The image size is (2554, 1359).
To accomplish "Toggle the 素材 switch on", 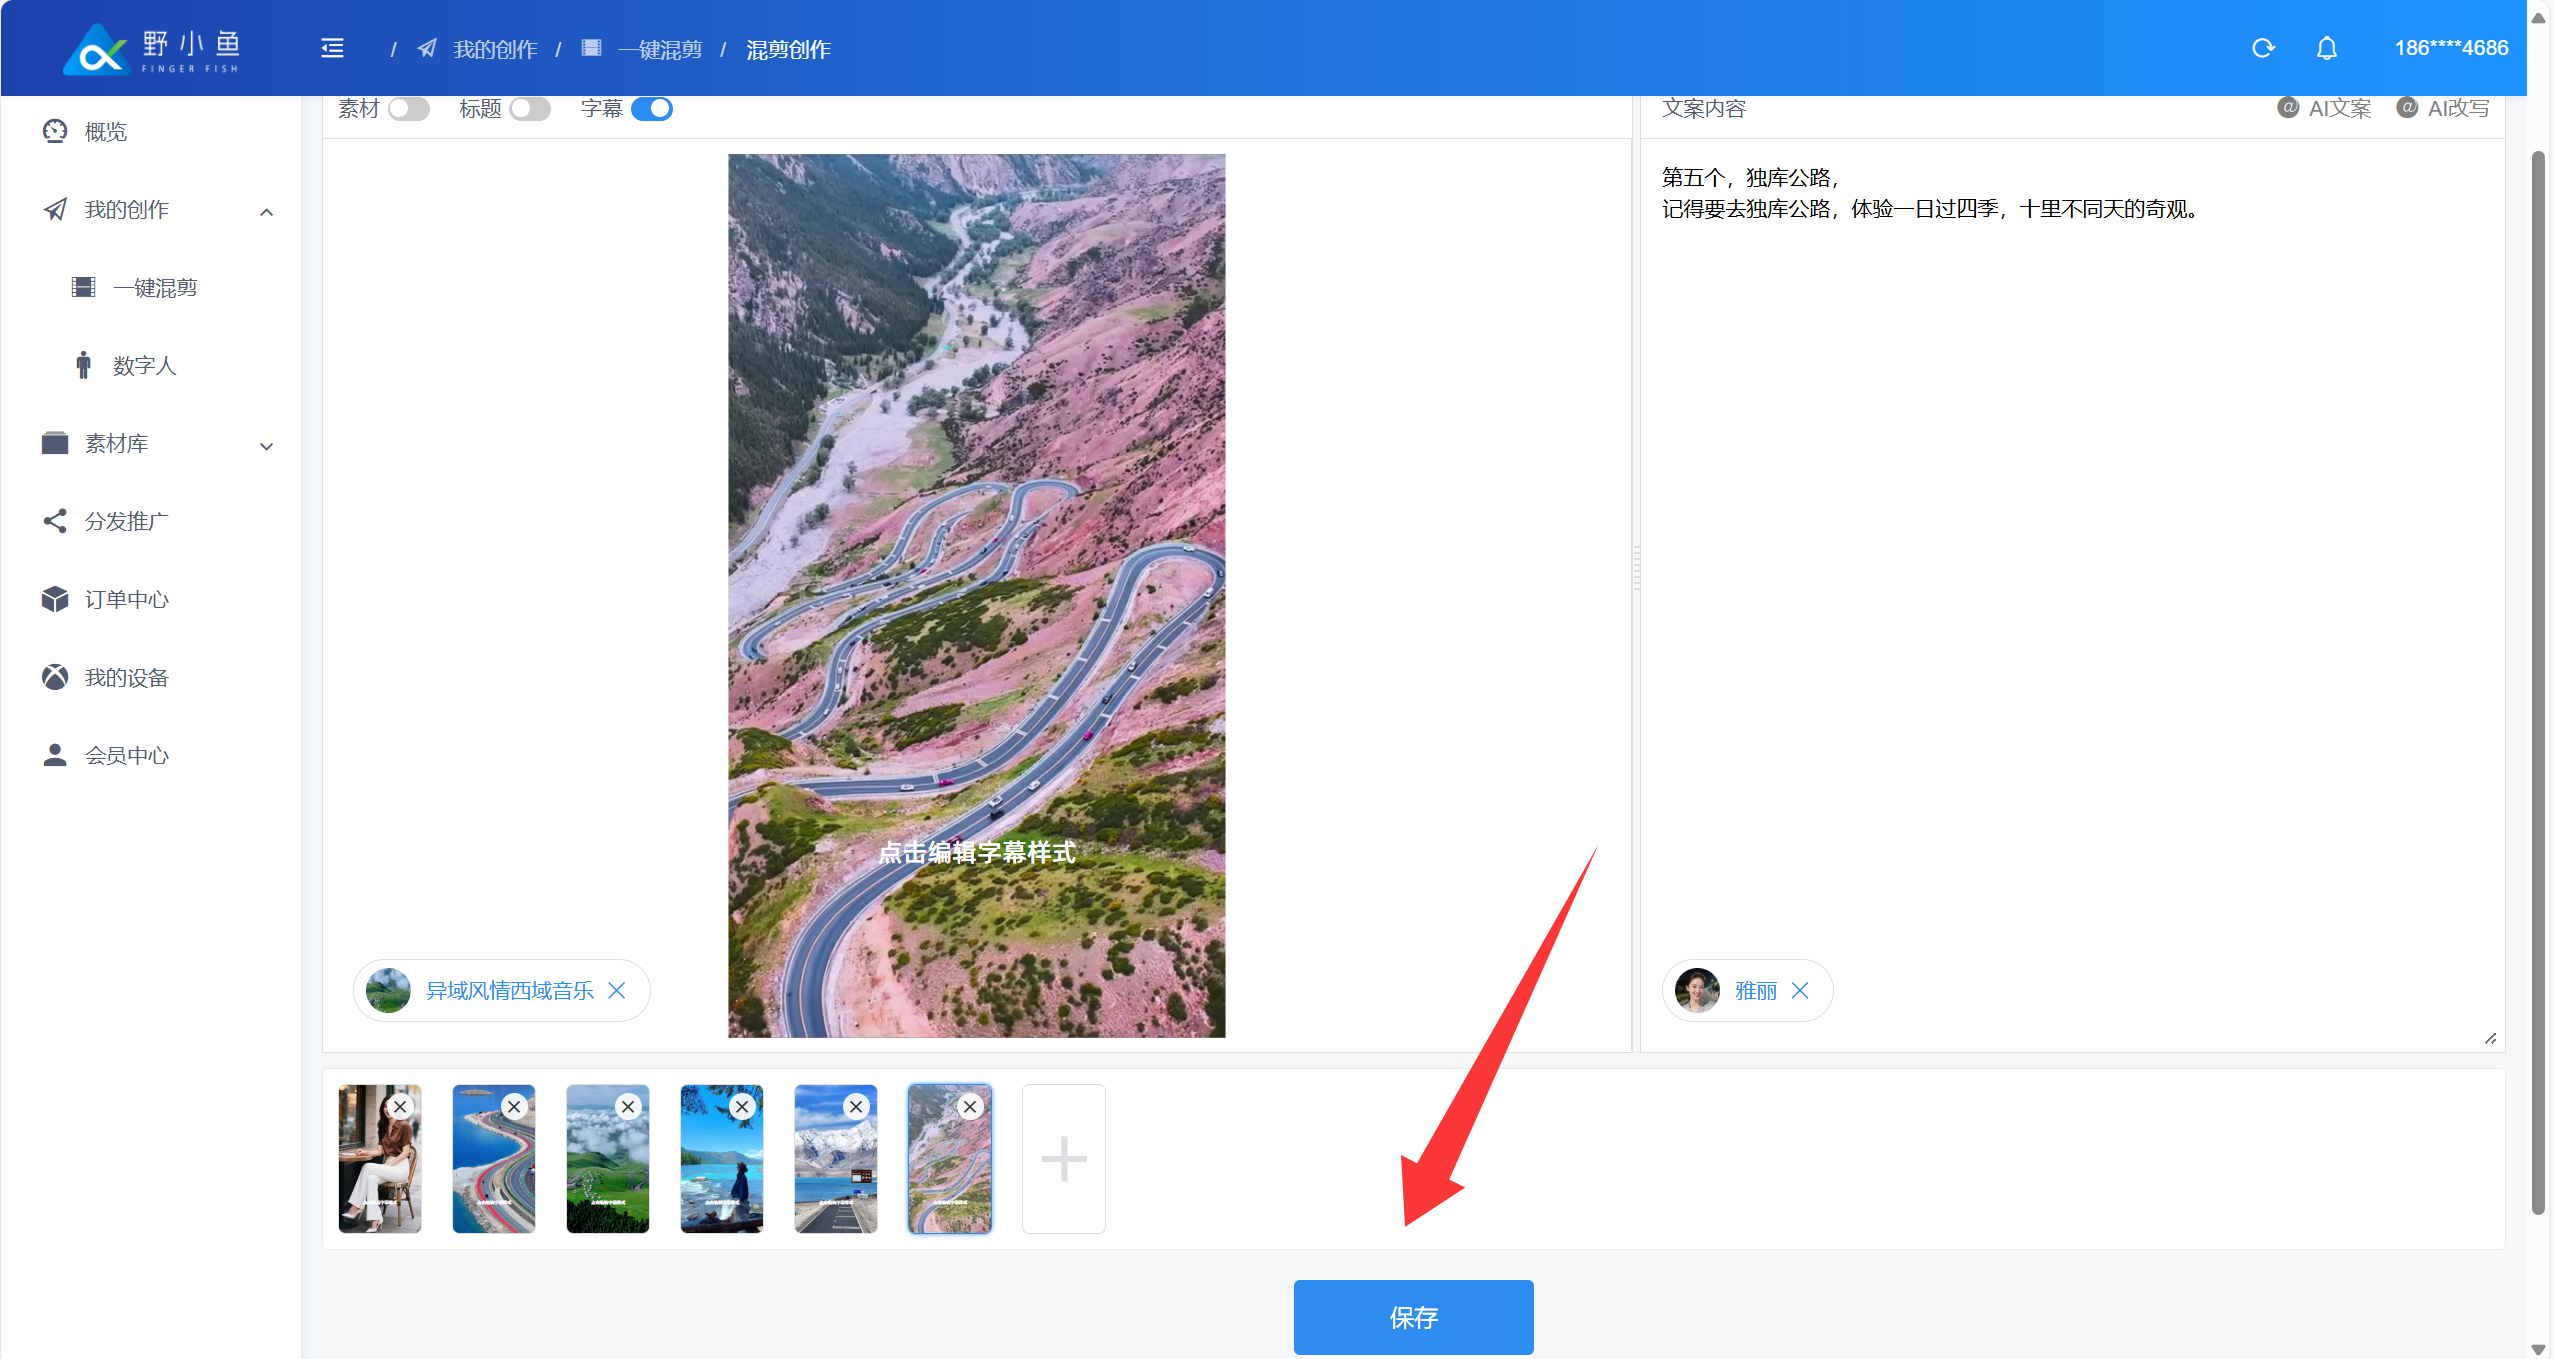I will pyautogui.click(x=408, y=108).
